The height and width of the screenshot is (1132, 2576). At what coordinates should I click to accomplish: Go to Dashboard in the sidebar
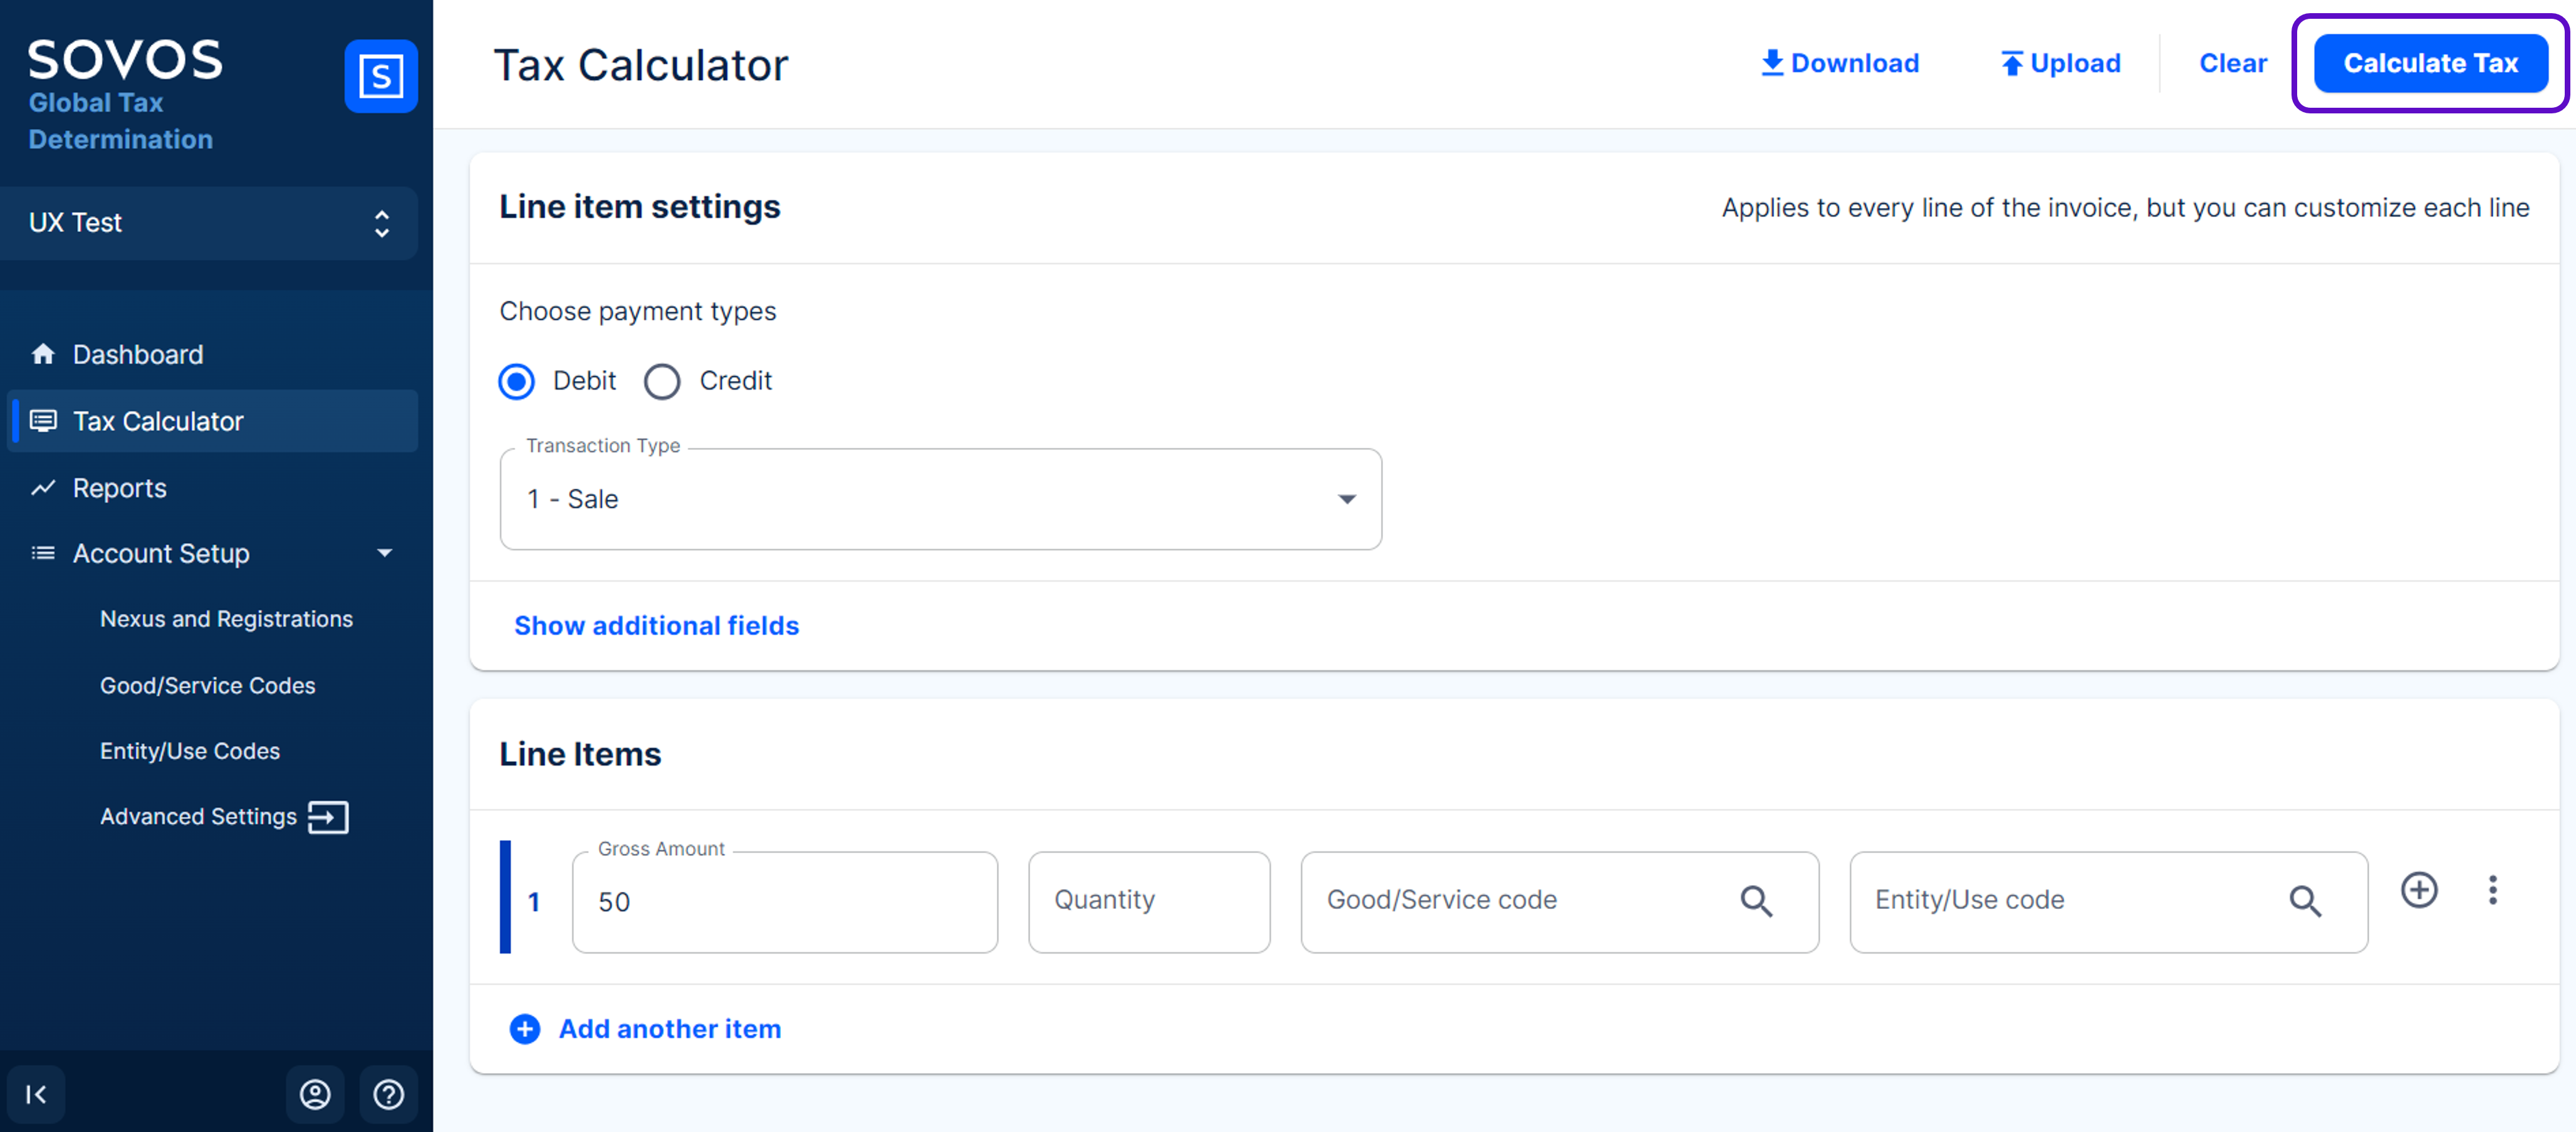(138, 354)
